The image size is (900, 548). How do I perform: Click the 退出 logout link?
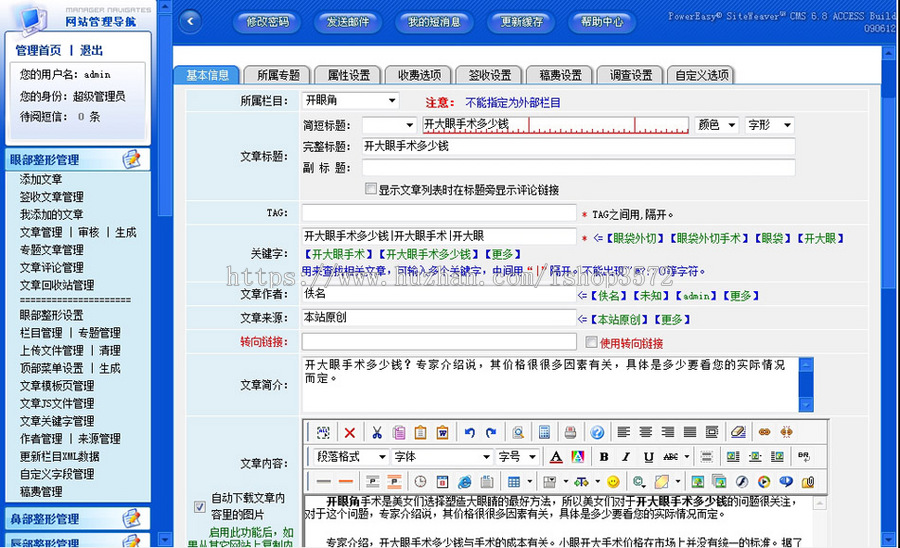(91, 50)
